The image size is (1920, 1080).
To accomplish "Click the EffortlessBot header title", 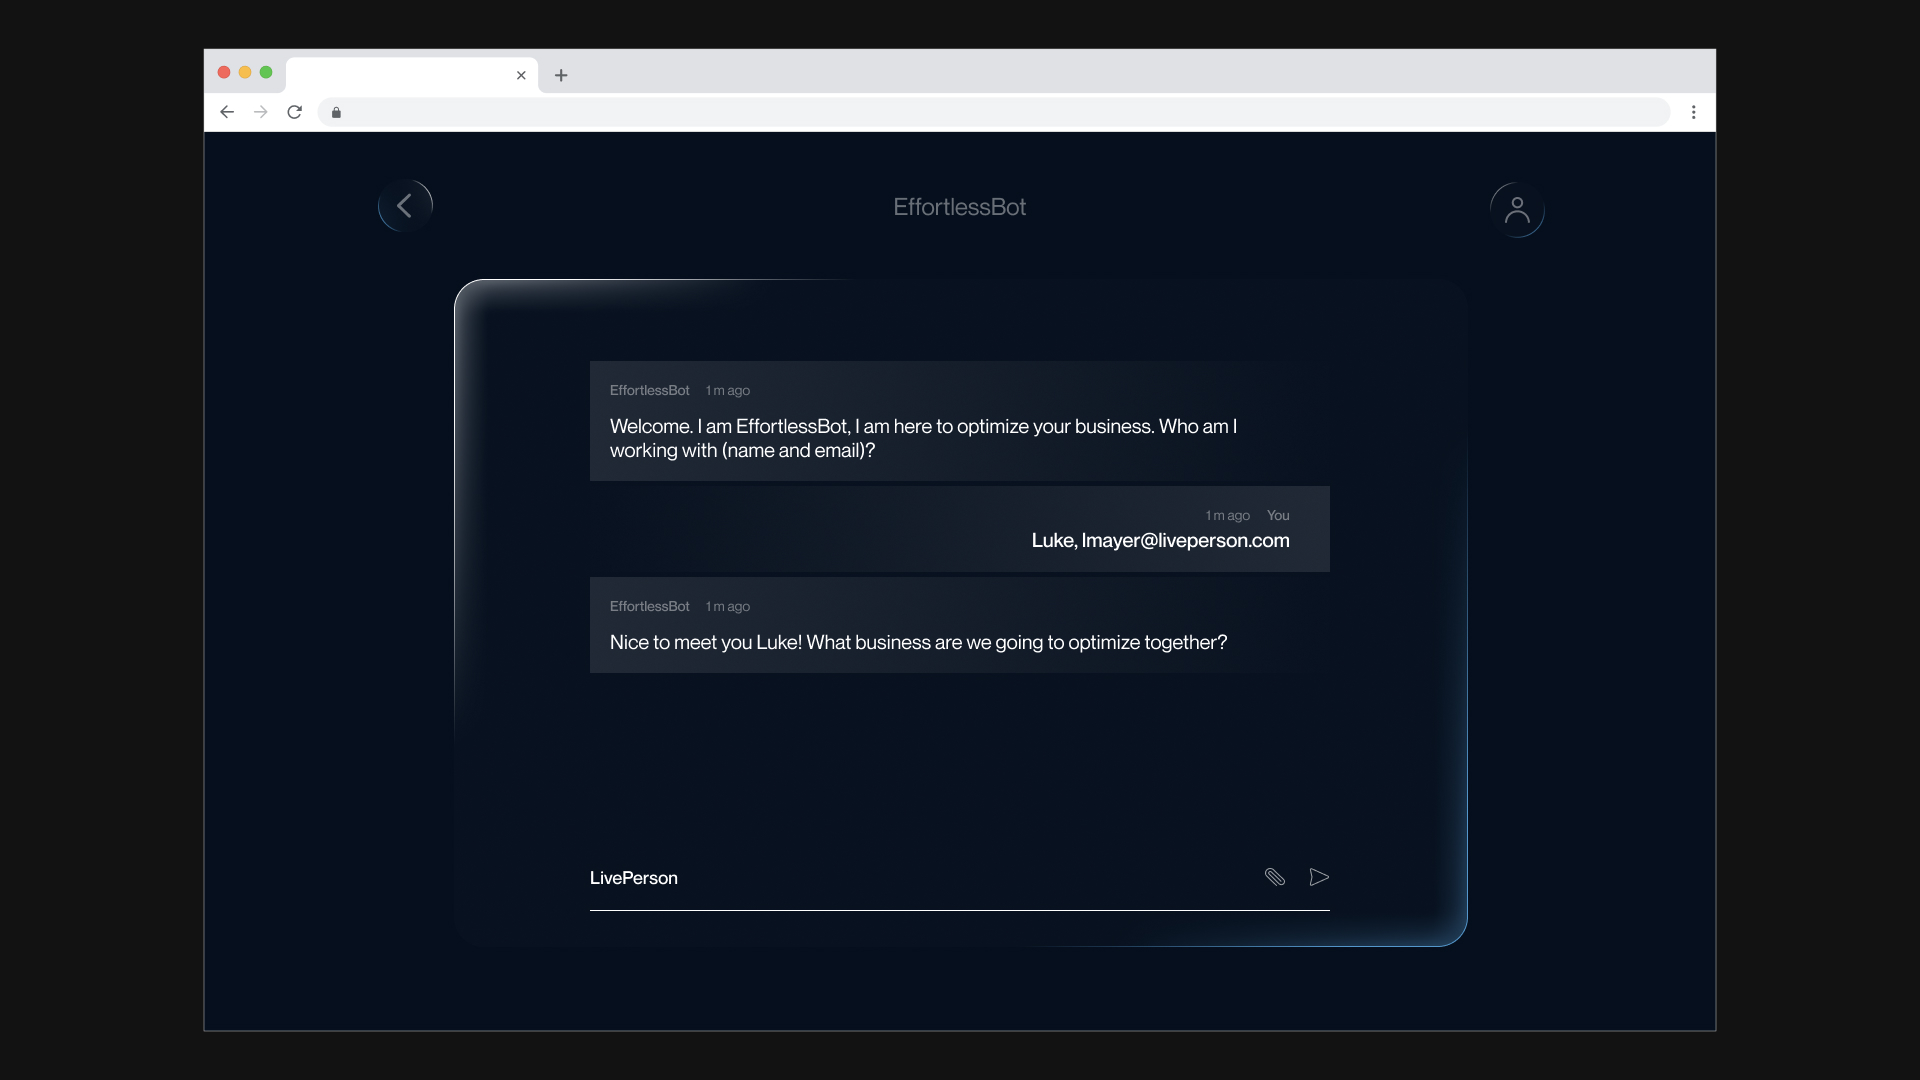I will [959, 207].
